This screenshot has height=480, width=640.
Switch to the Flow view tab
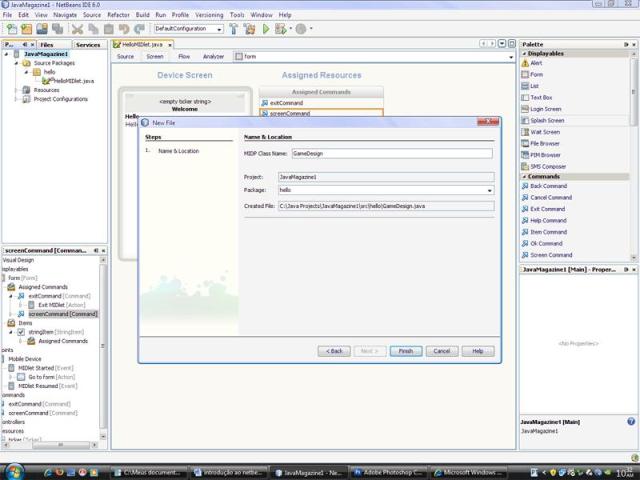184,56
